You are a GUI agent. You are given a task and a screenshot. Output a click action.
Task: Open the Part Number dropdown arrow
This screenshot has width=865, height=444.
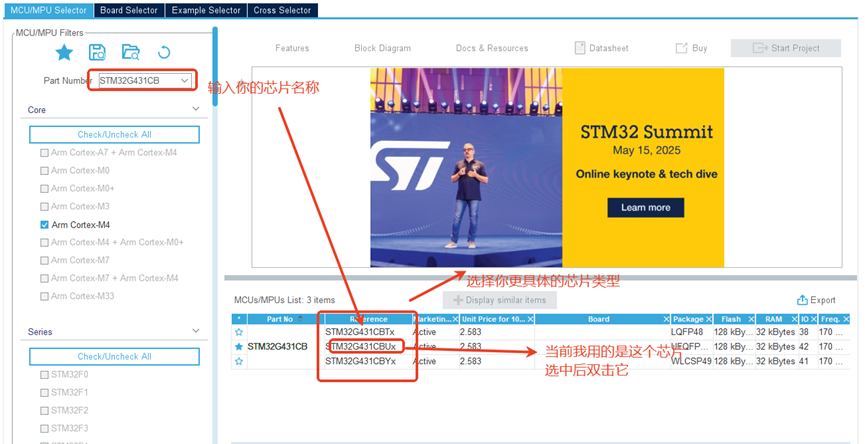pos(184,81)
